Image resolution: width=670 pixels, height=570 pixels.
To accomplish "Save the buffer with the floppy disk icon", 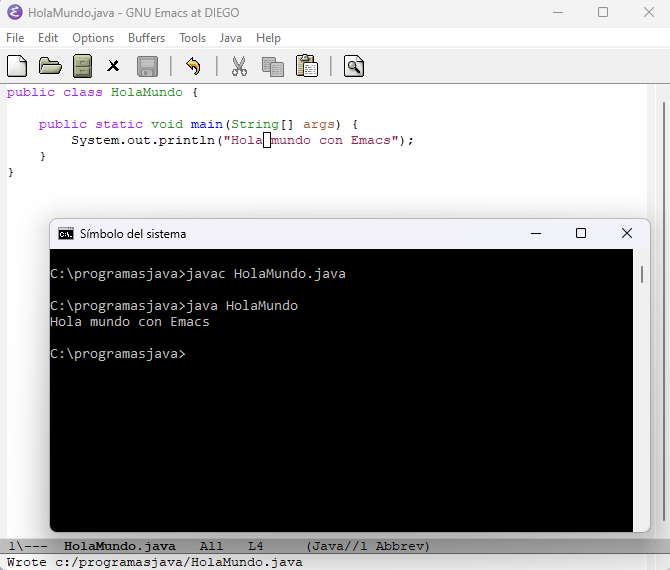I will (x=147, y=67).
